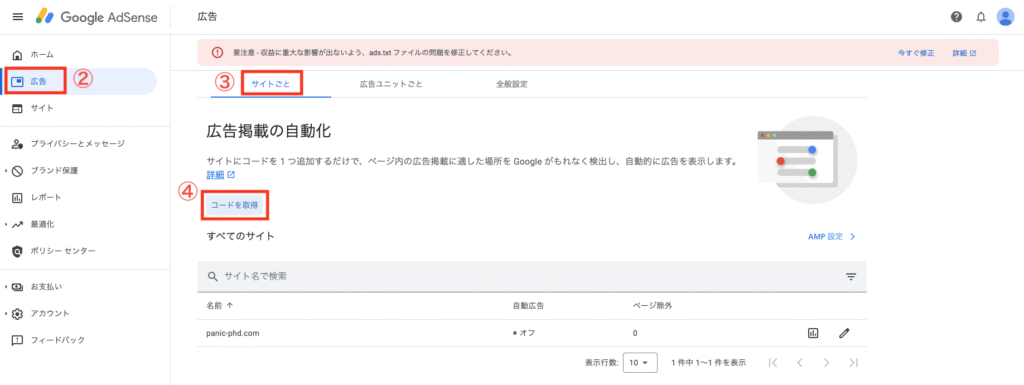Open サイト in the sidebar

(x=42, y=108)
